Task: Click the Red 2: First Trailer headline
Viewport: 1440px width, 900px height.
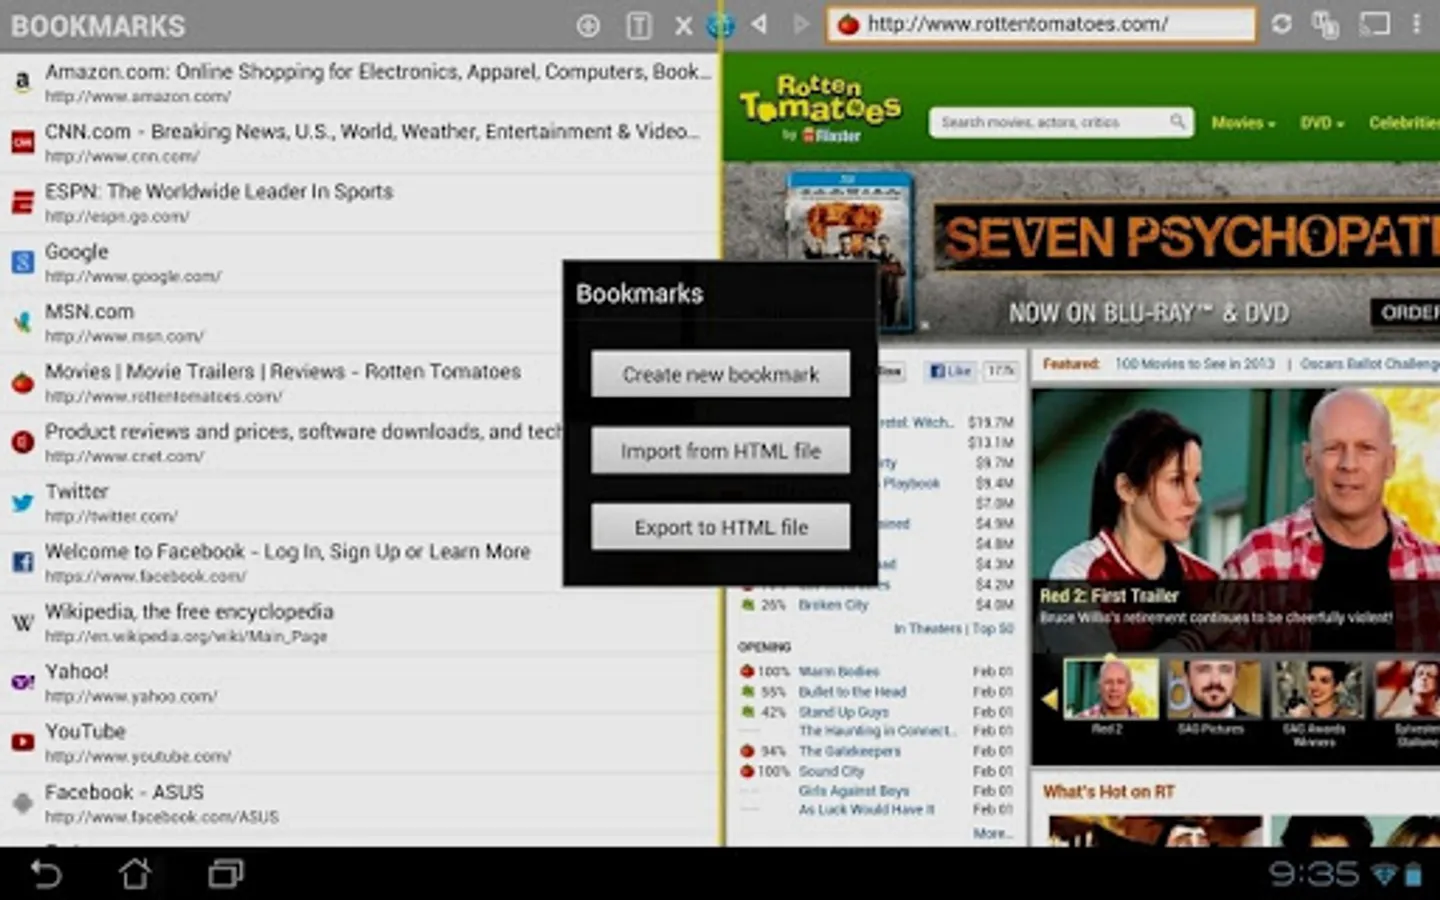Action: (x=1109, y=596)
